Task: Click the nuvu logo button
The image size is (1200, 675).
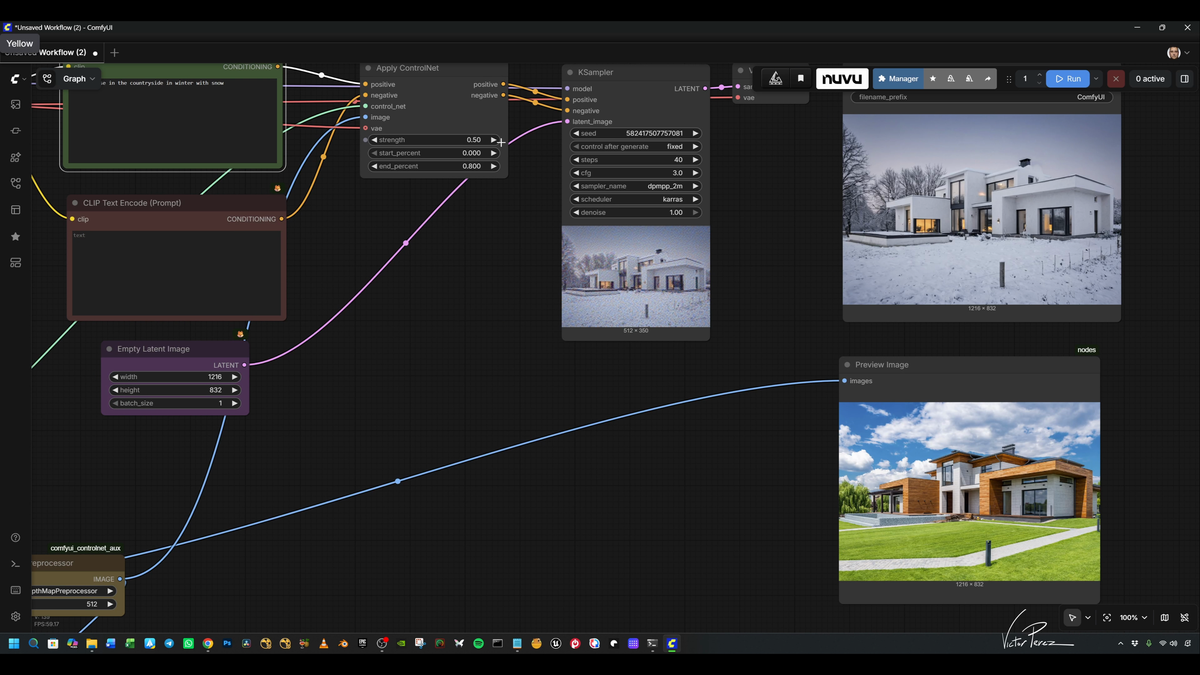Action: coord(842,79)
